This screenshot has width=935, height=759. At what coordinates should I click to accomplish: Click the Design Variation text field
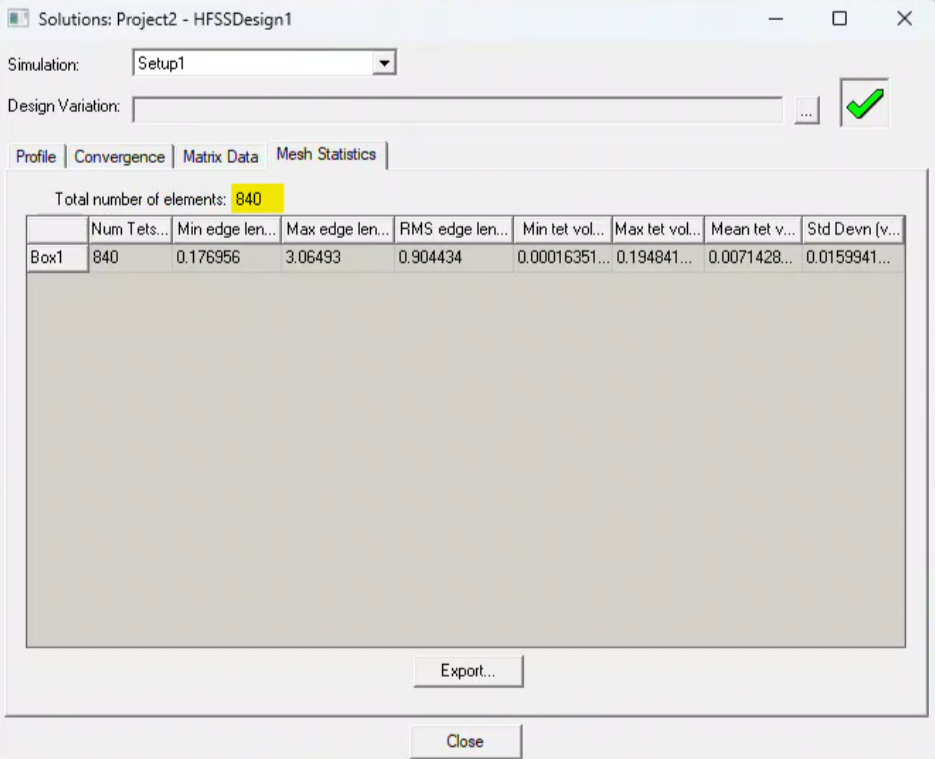(457, 108)
